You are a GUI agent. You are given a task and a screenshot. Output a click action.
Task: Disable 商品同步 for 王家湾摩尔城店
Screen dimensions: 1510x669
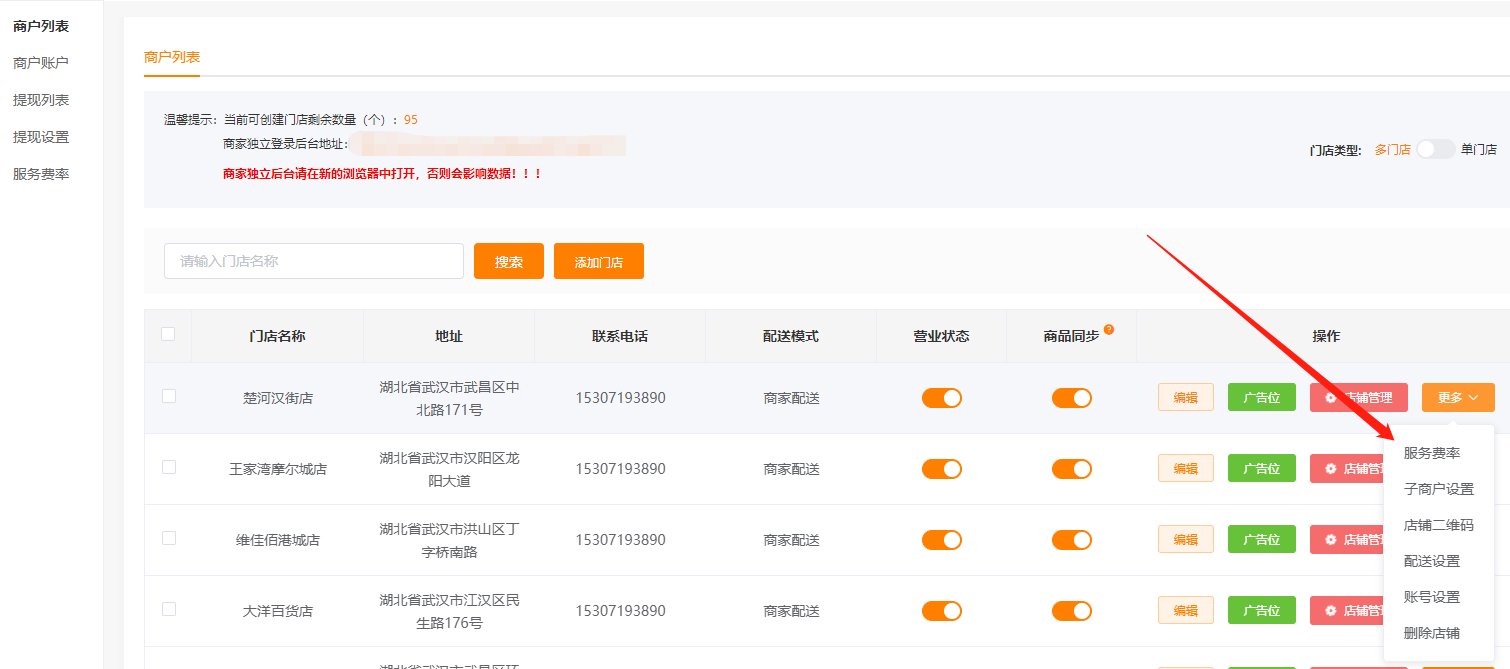[x=1071, y=469]
